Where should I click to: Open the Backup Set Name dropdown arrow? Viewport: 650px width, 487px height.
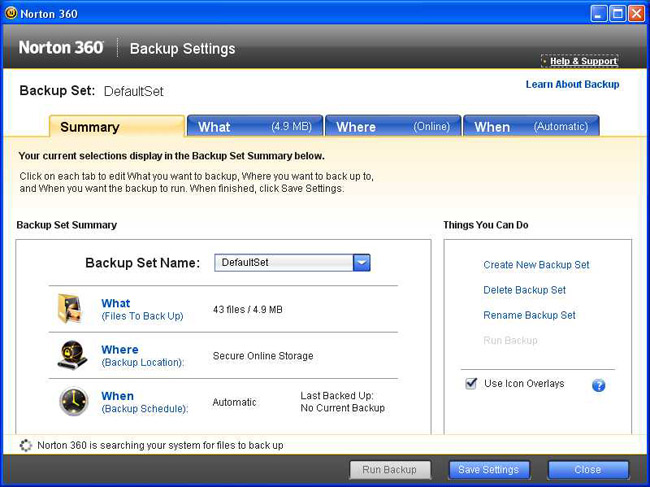coord(361,263)
